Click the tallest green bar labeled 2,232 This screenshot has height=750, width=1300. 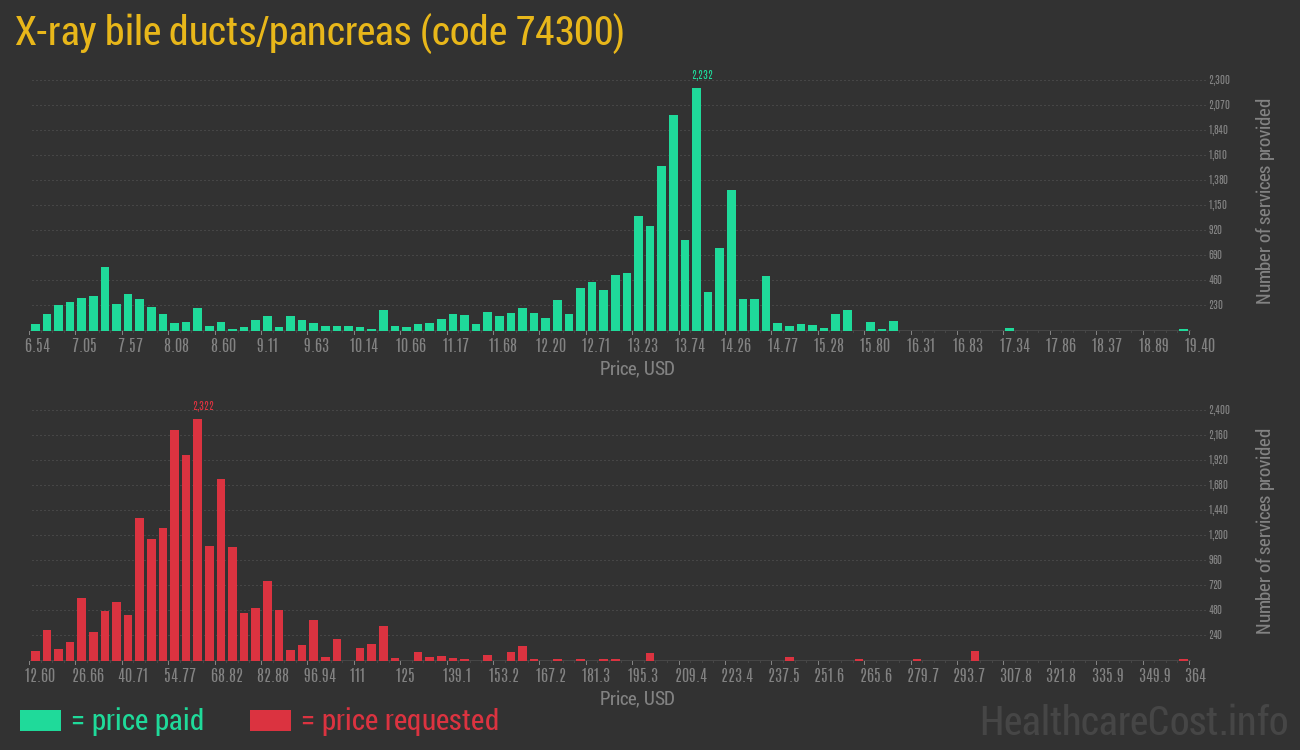click(x=696, y=209)
